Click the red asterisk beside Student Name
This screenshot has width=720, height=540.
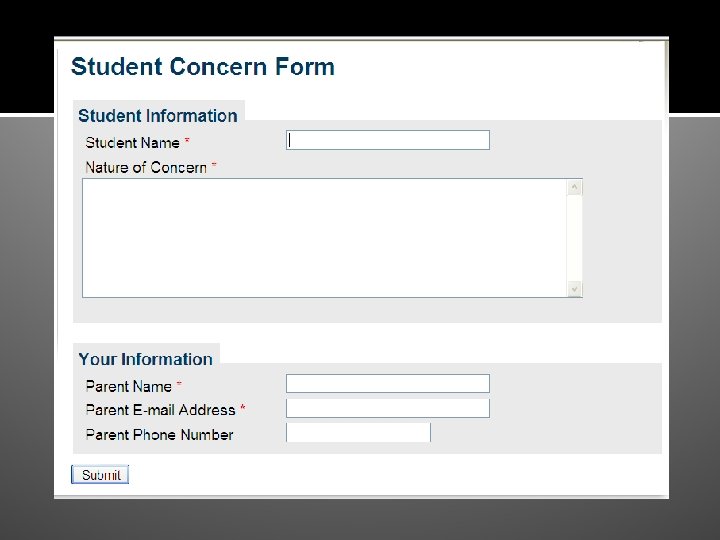pos(187,142)
